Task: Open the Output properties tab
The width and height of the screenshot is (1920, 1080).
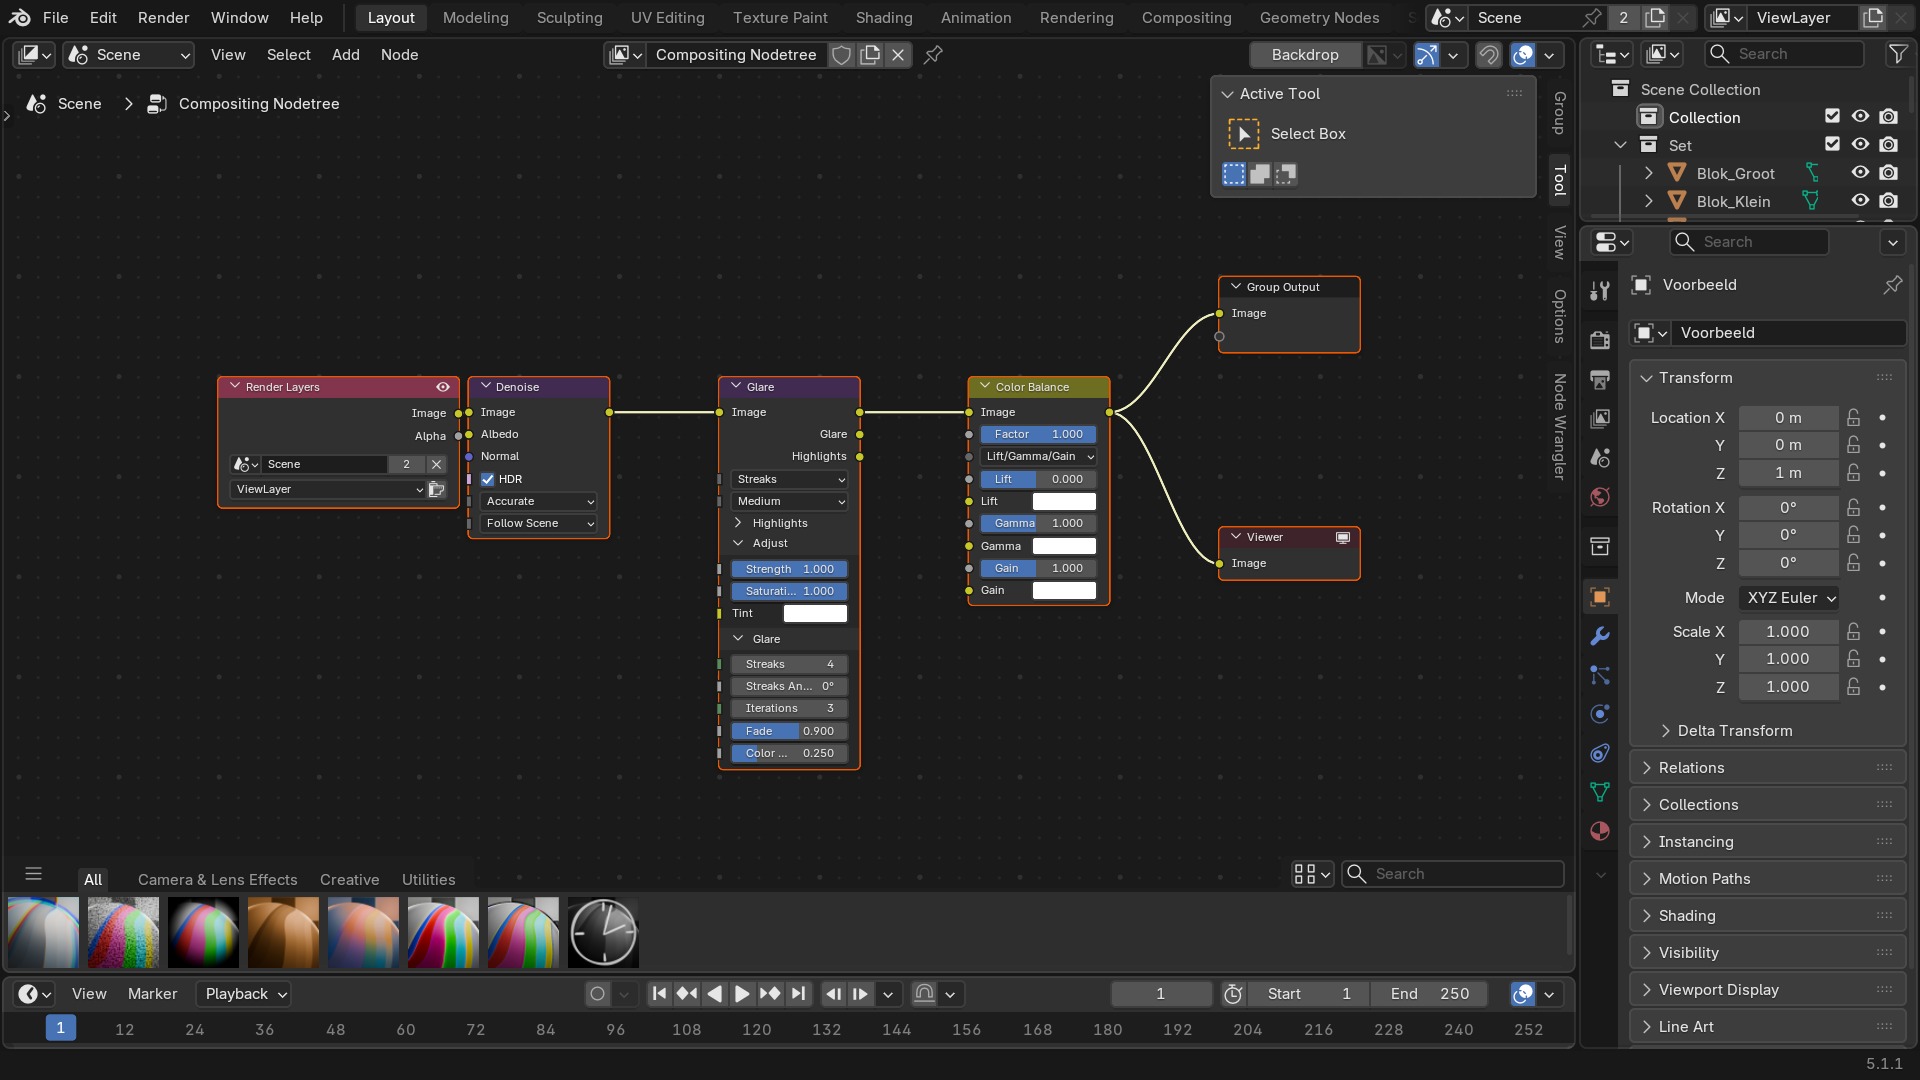Action: tap(1600, 379)
